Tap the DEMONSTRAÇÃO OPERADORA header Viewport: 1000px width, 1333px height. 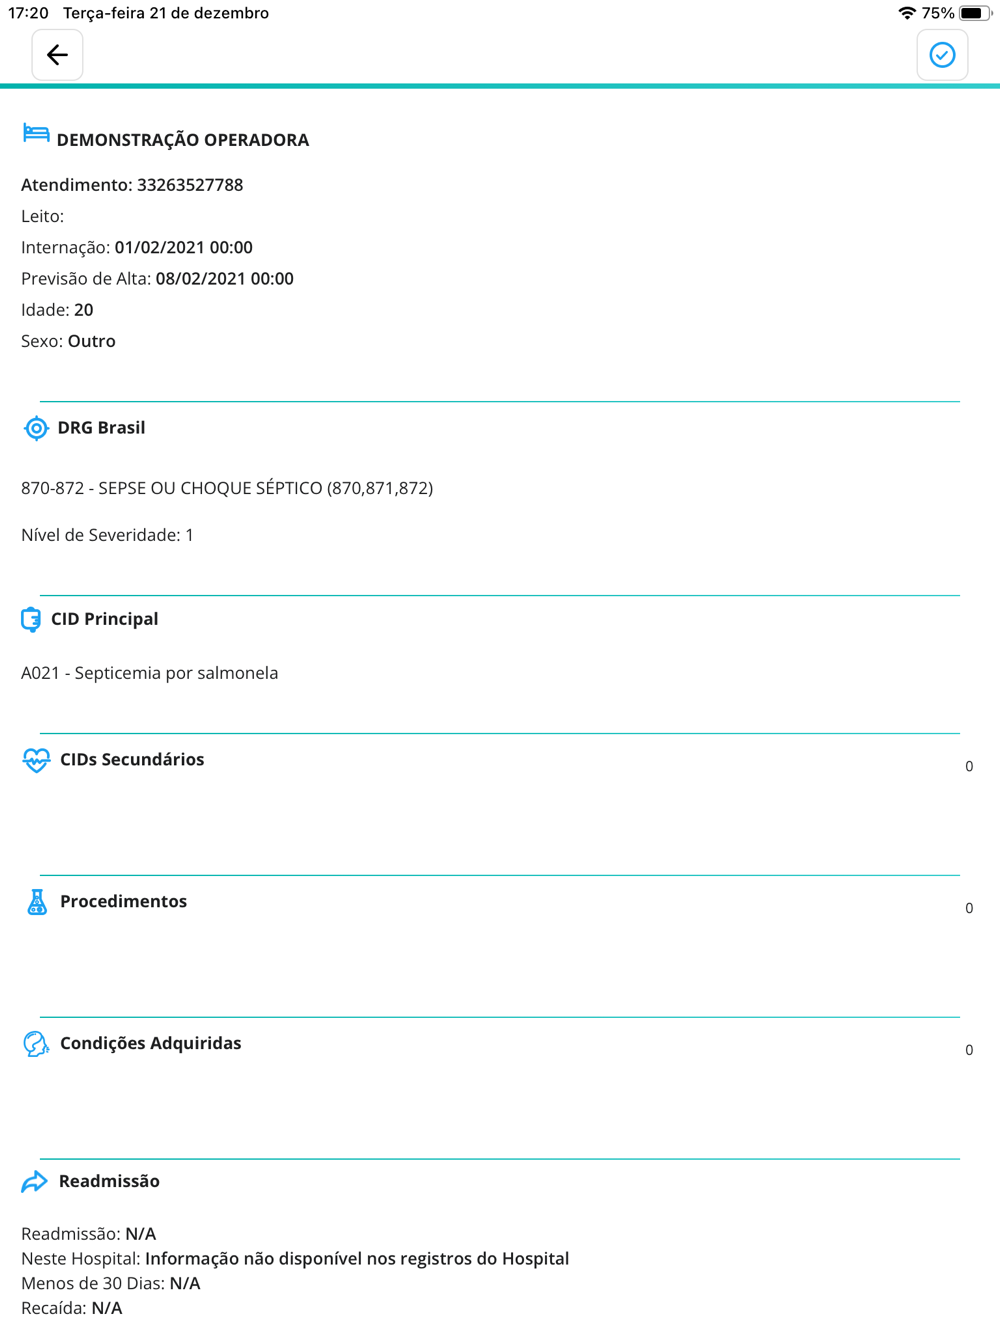coord(183,140)
